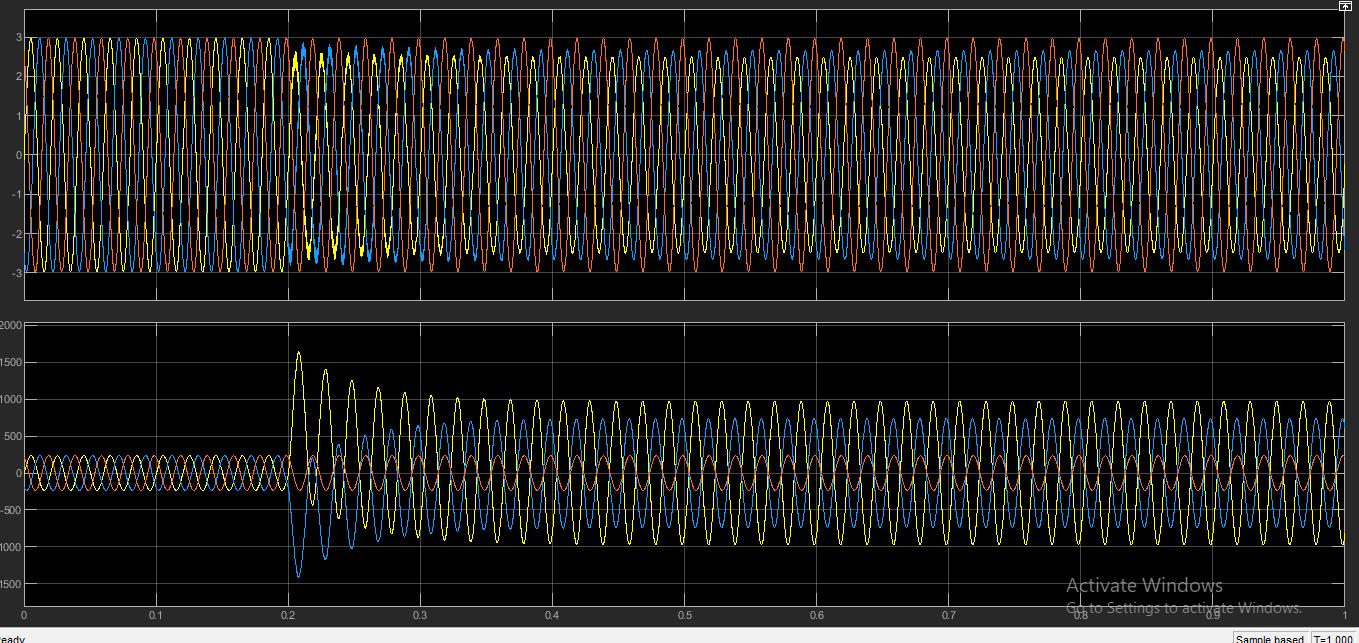Click the x-axis tick label '0.4'

(552, 614)
